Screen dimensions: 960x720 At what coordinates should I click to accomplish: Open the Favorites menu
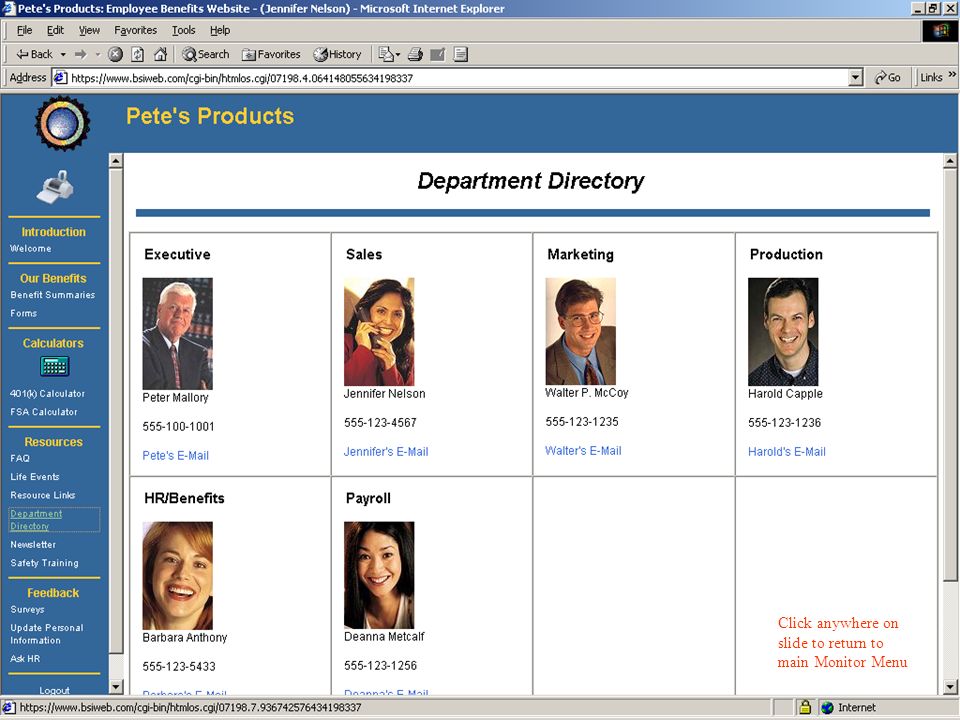click(x=135, y=30)
